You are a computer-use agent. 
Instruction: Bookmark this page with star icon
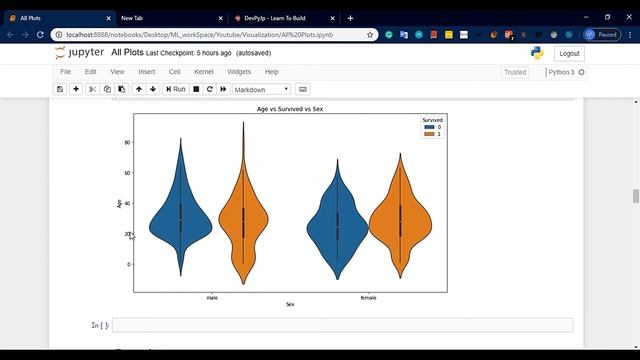click(x=370, y=35)
